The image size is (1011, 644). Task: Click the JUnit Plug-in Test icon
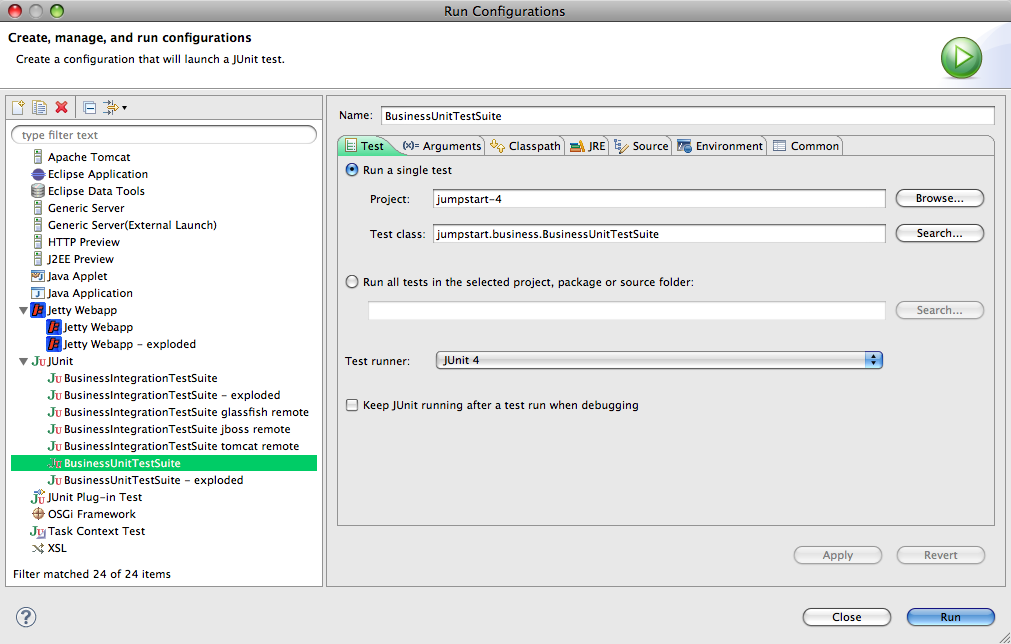[x=38, y=497]
